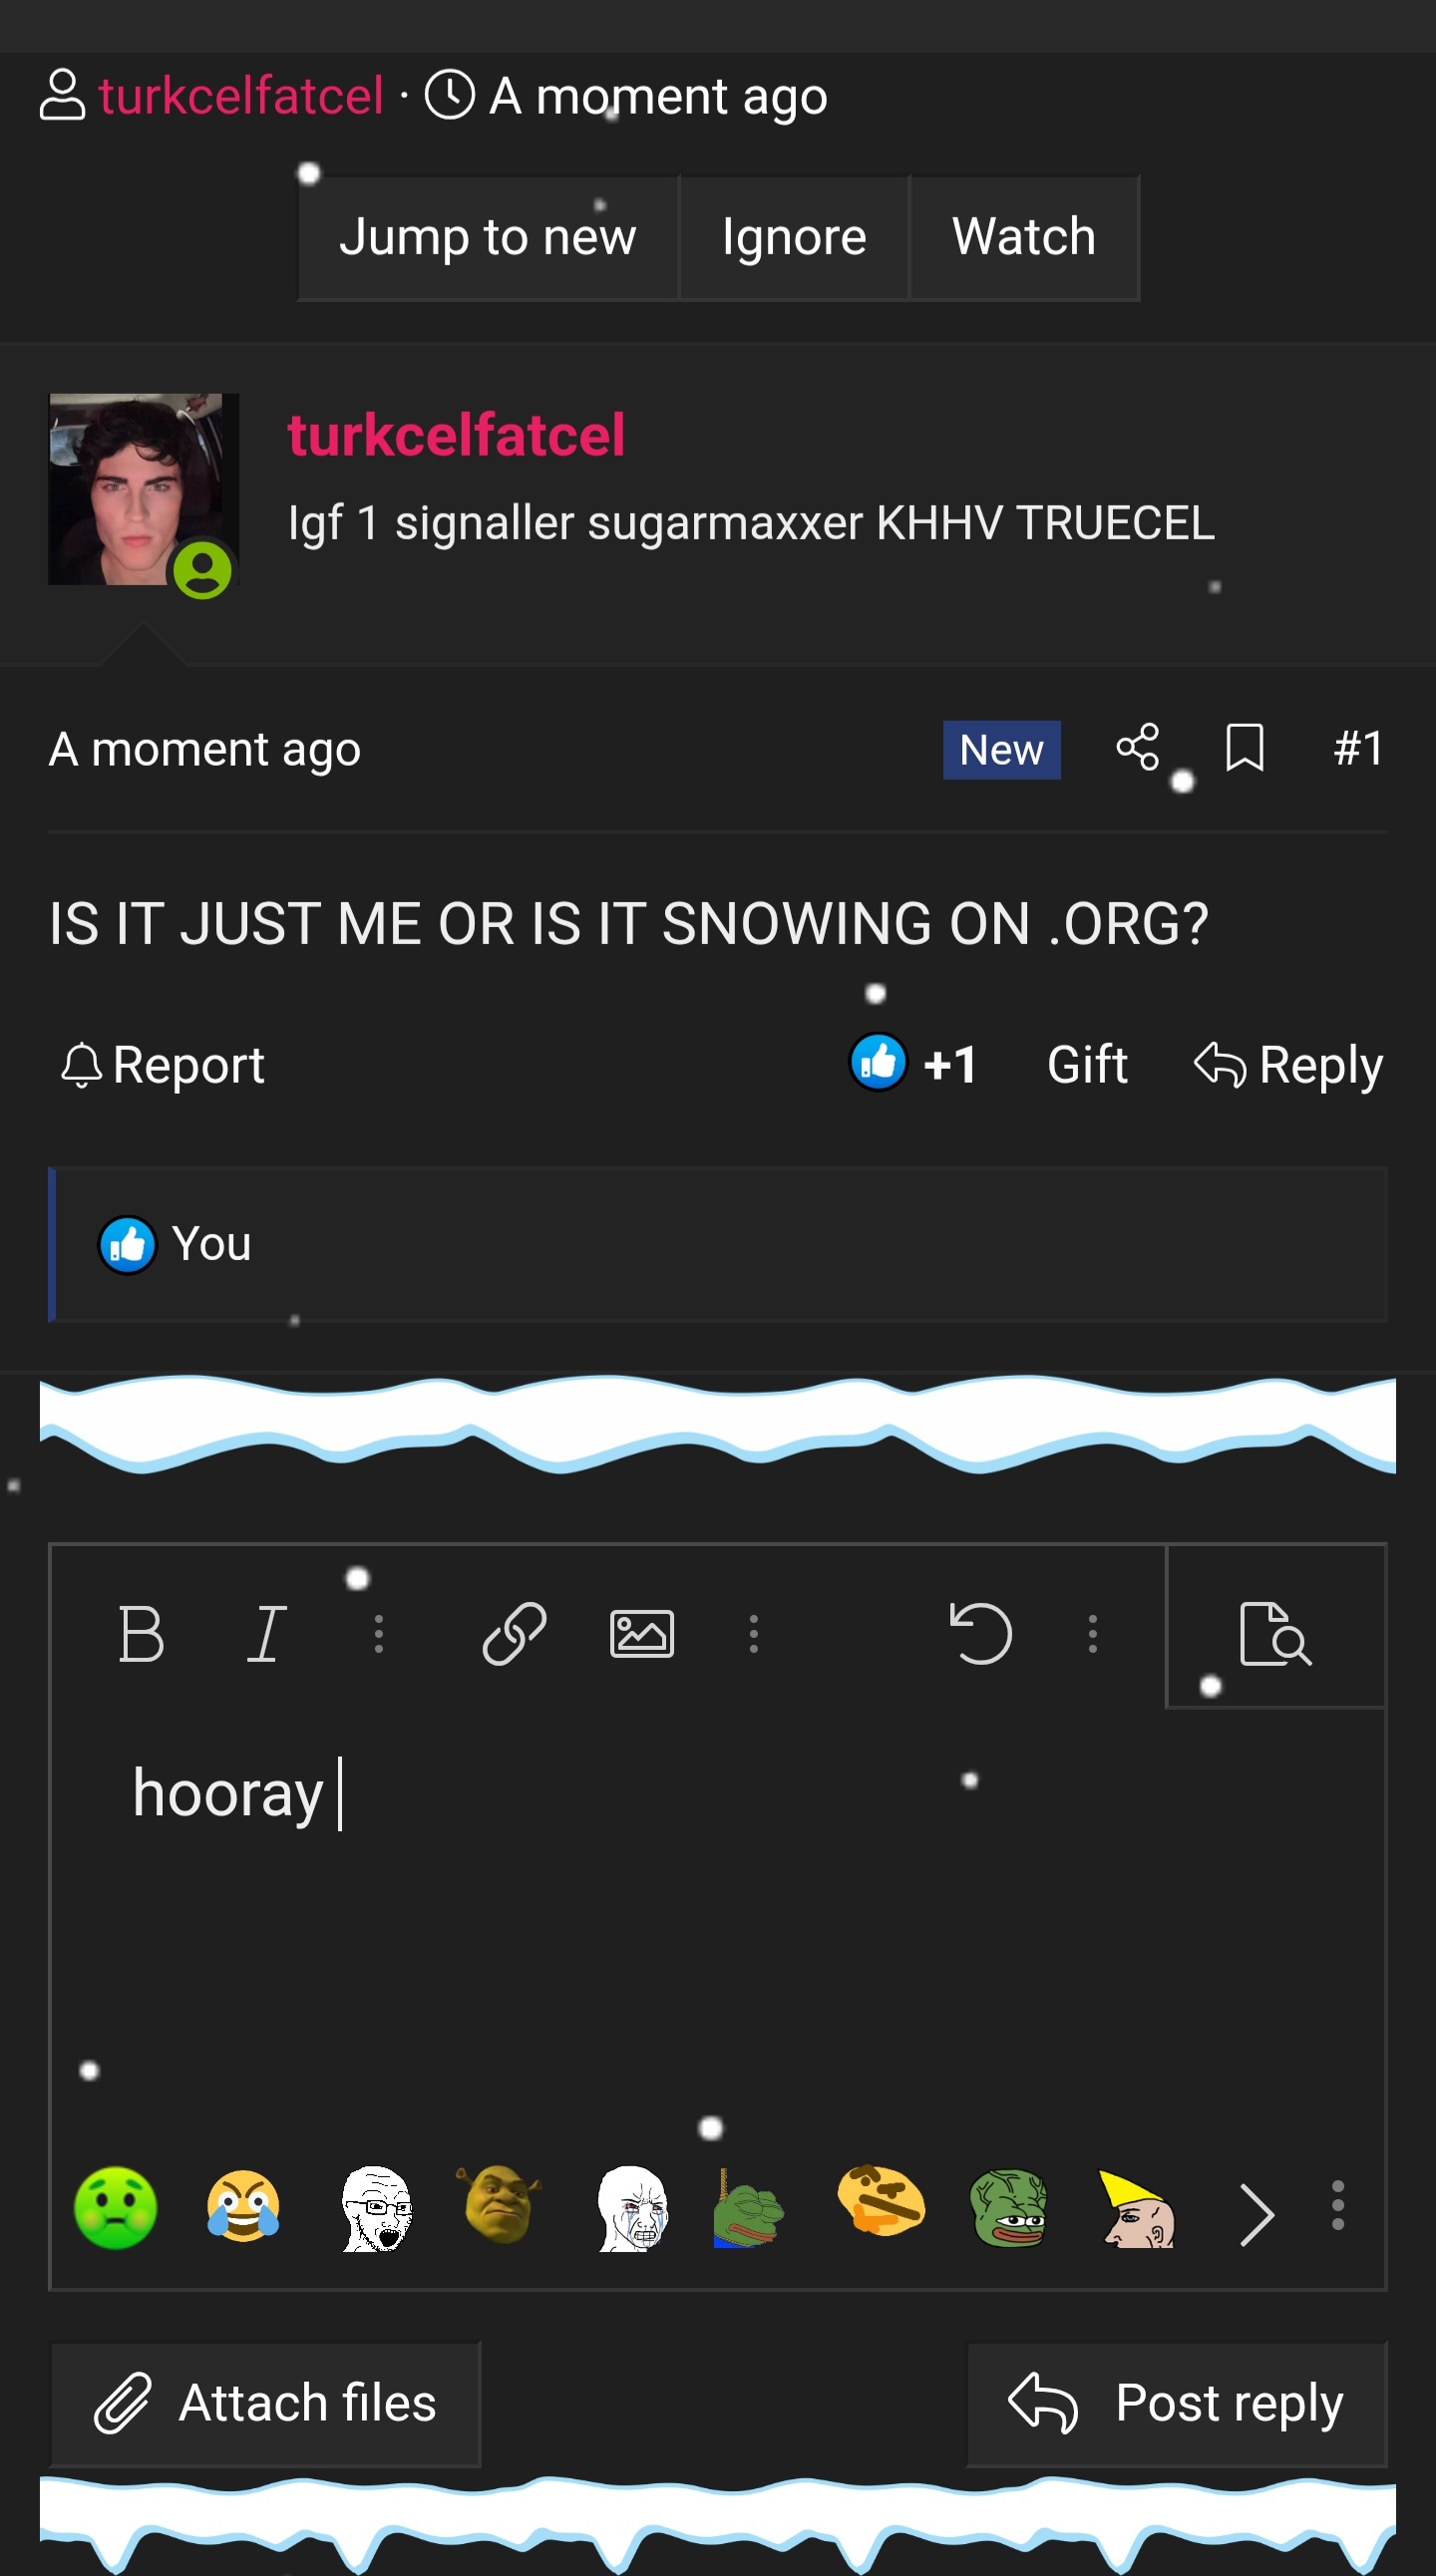Select Jump to new
Screen dimensions: 1436x2576
pyautogui.click(x=487, y=238)
